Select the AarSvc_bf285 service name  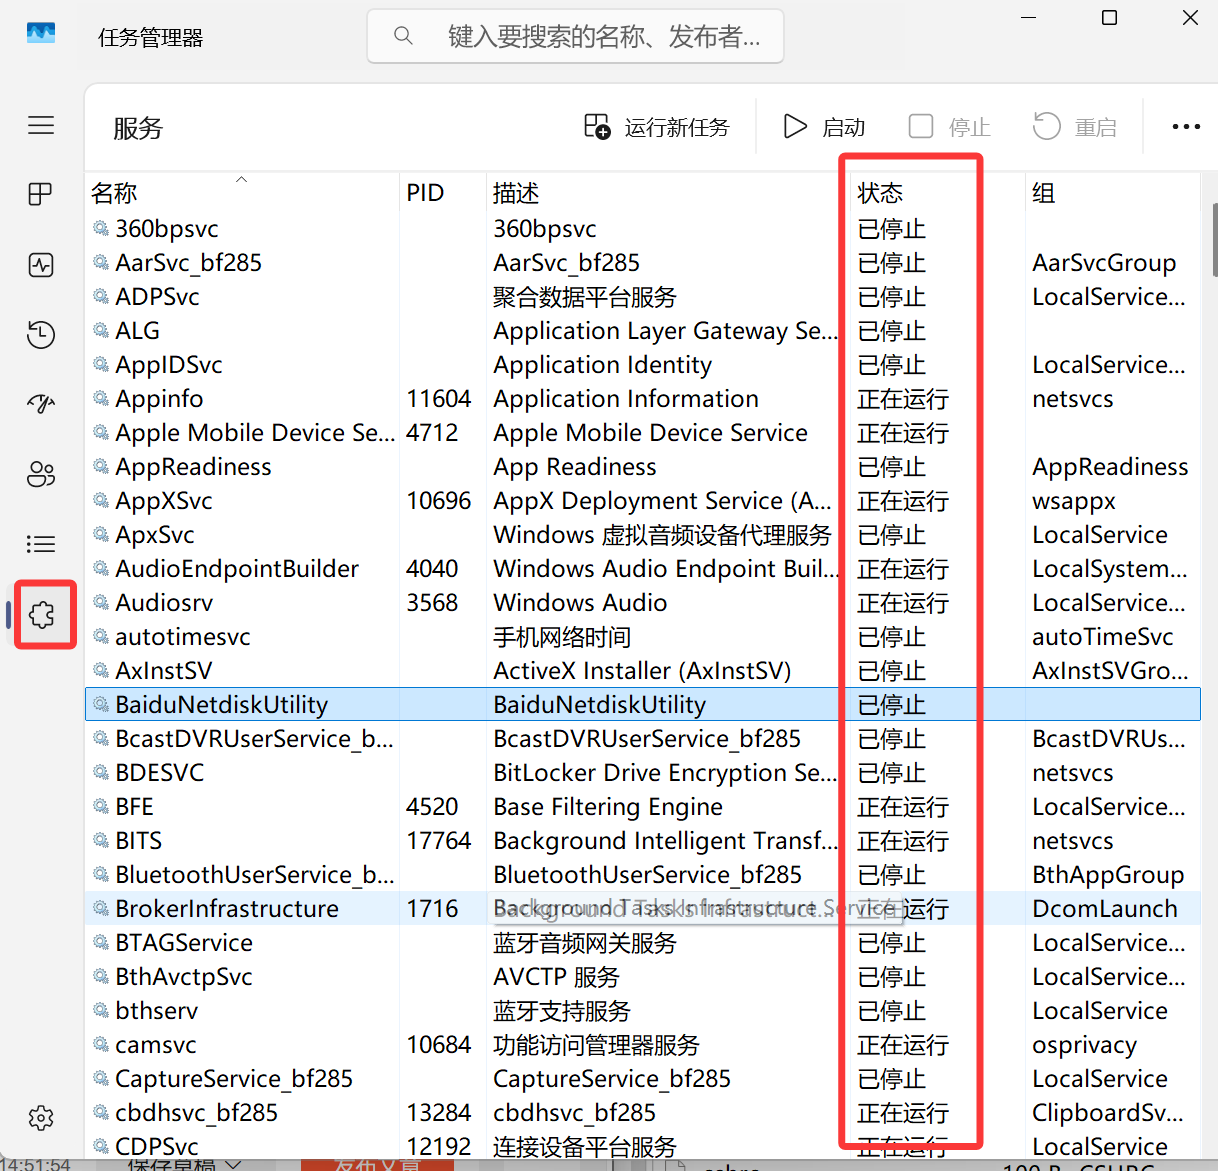click(188, 263)
